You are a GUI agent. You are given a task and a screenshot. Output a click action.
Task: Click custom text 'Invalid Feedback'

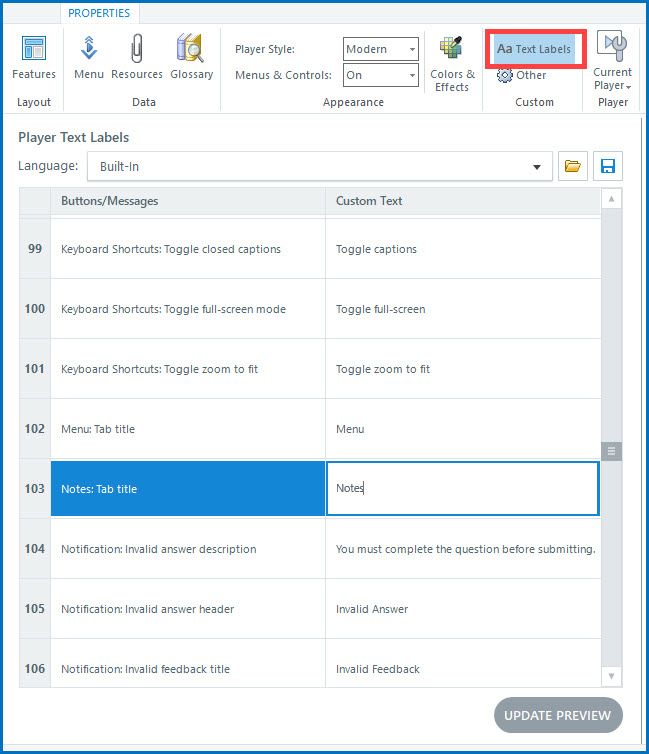click(x=378, y=669)
